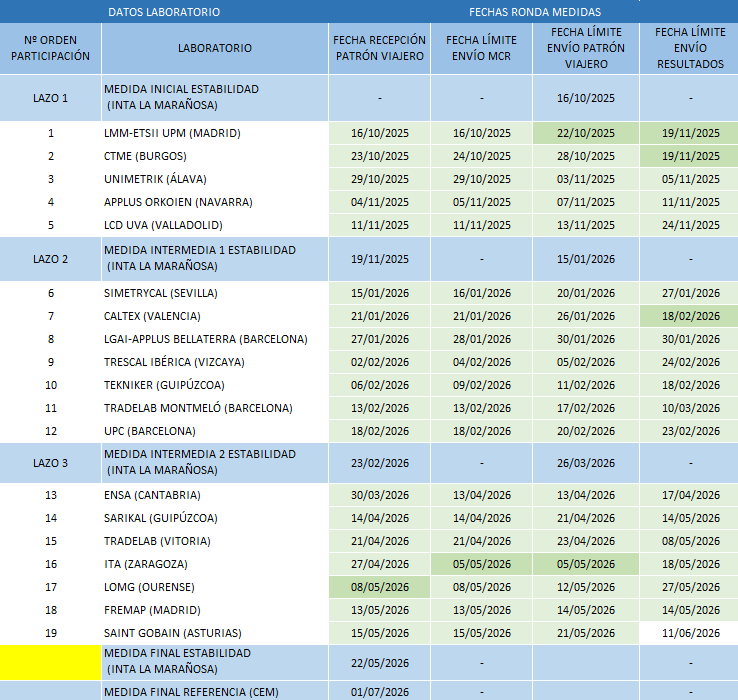Select the LCD UVA (VALLADOLID) cell
738x700 pixels.
pyautogui.click(x=215, y=225)
